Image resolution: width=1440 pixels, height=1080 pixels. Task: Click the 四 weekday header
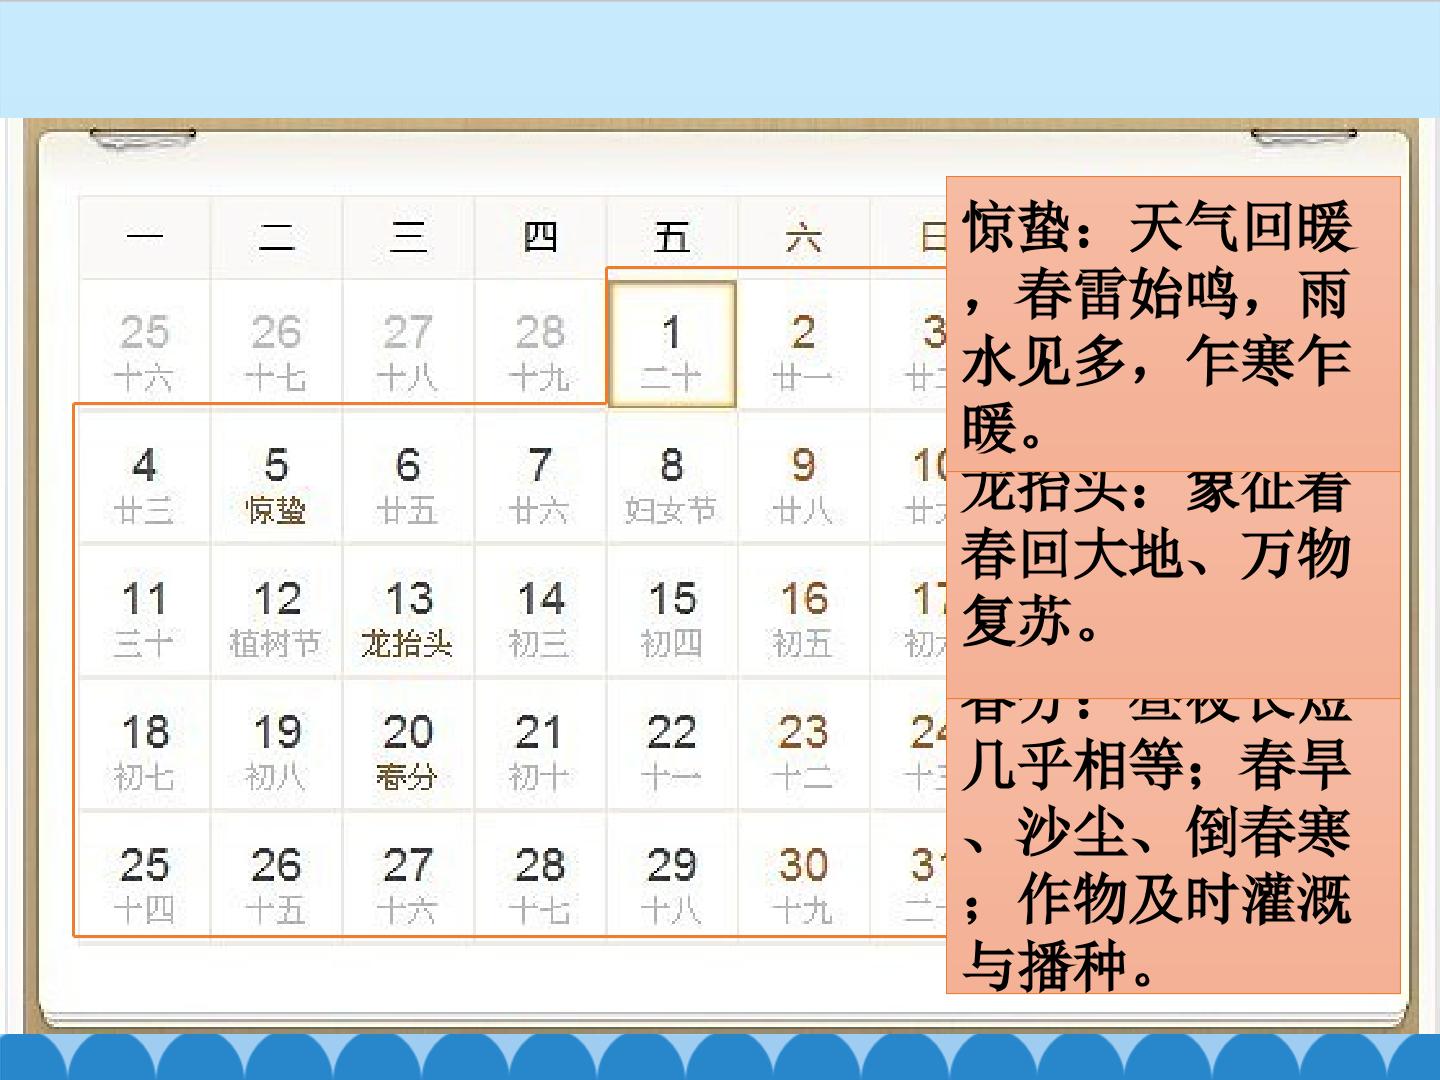540,237
